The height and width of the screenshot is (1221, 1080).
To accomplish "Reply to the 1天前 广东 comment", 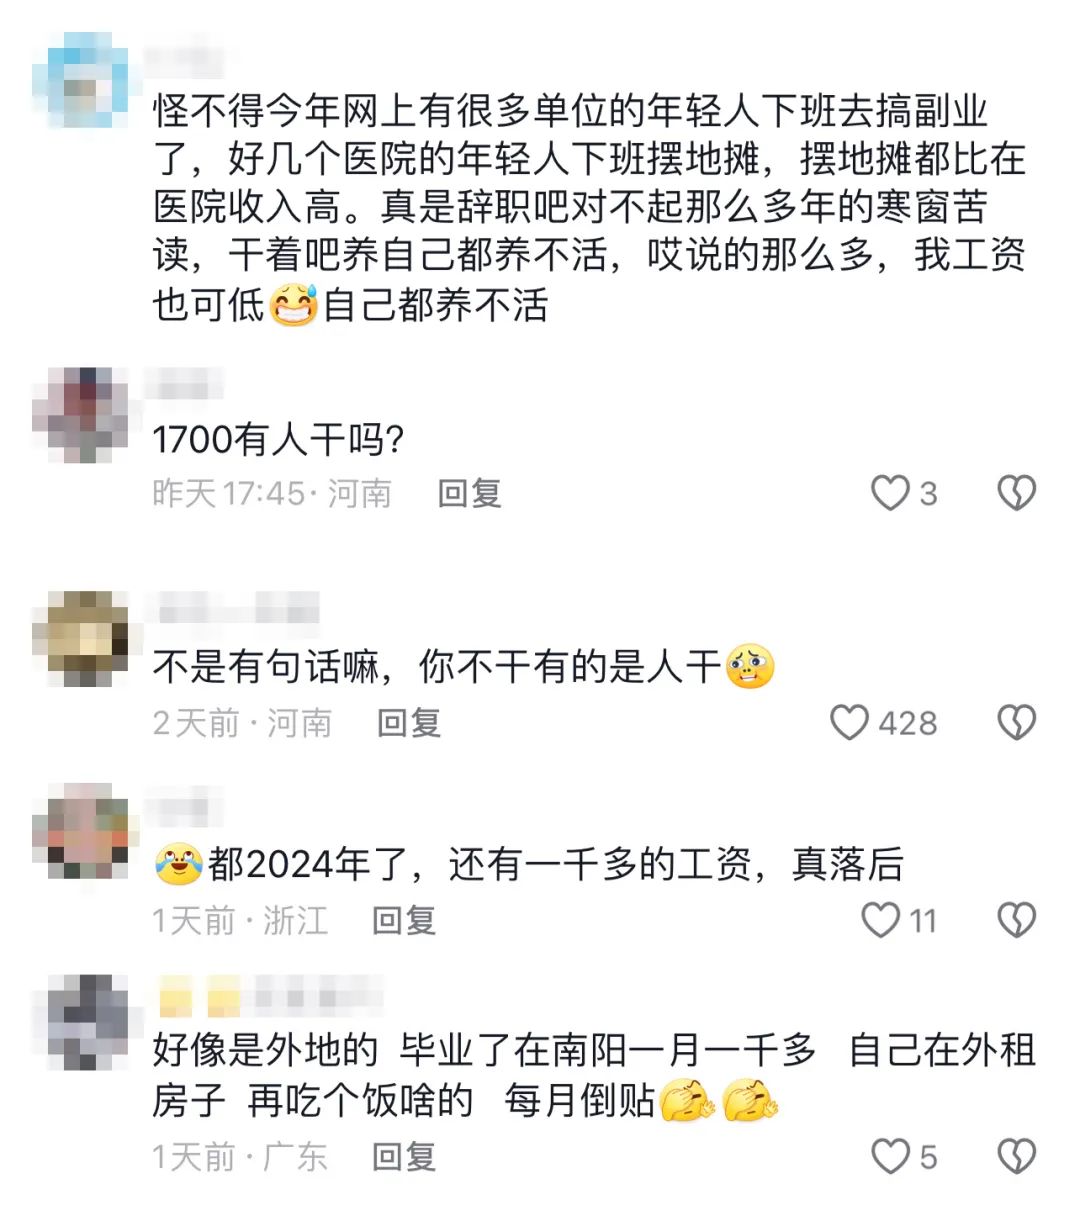I will pyautogui.click(x=404, y=1157).
